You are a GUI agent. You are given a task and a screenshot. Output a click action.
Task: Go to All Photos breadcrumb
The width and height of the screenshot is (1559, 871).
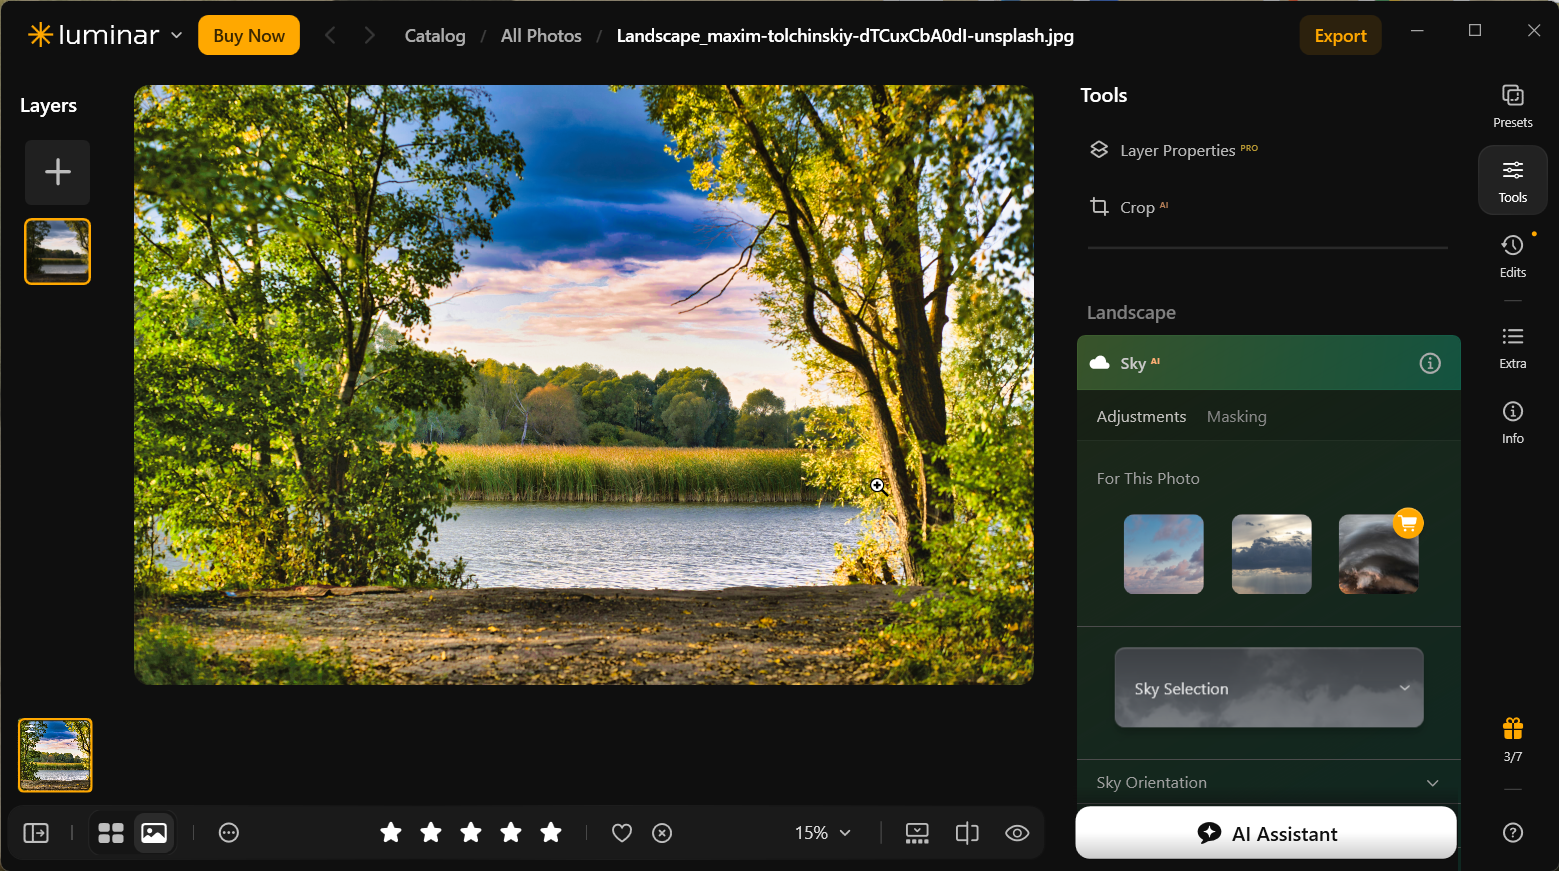(541, 36)
